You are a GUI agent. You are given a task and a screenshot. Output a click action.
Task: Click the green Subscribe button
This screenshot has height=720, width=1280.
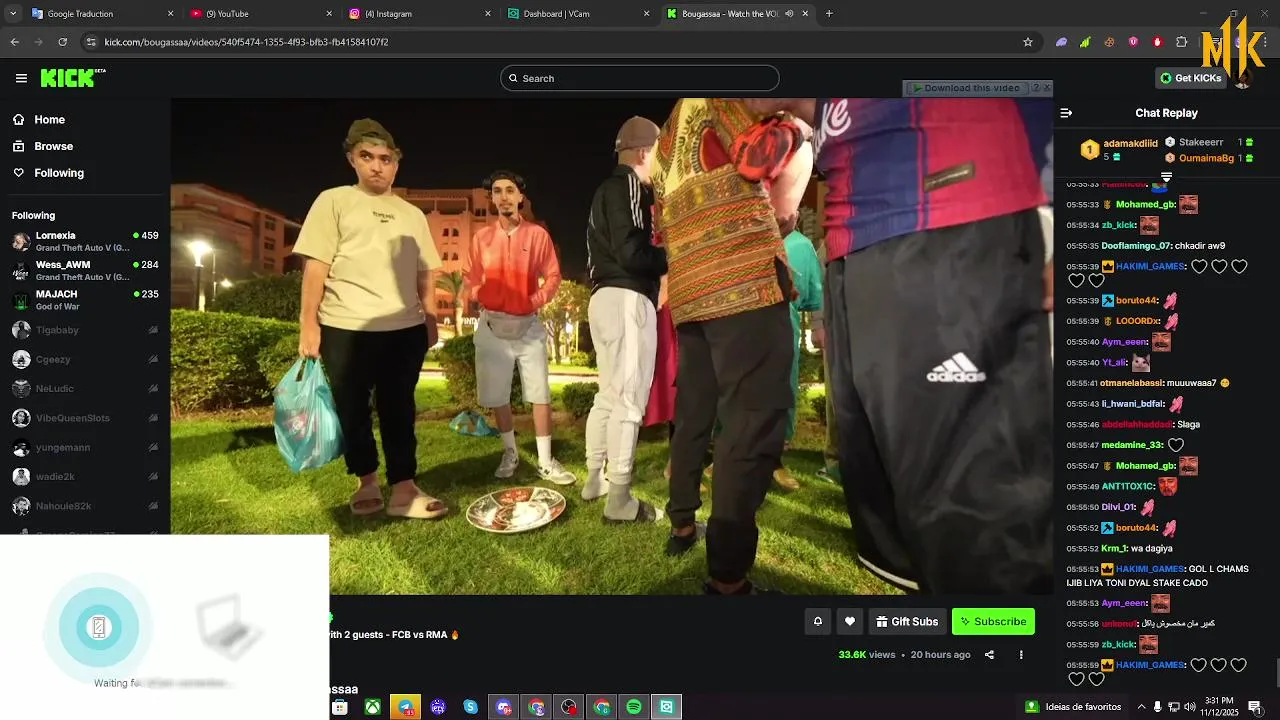(x=993, y=621)
